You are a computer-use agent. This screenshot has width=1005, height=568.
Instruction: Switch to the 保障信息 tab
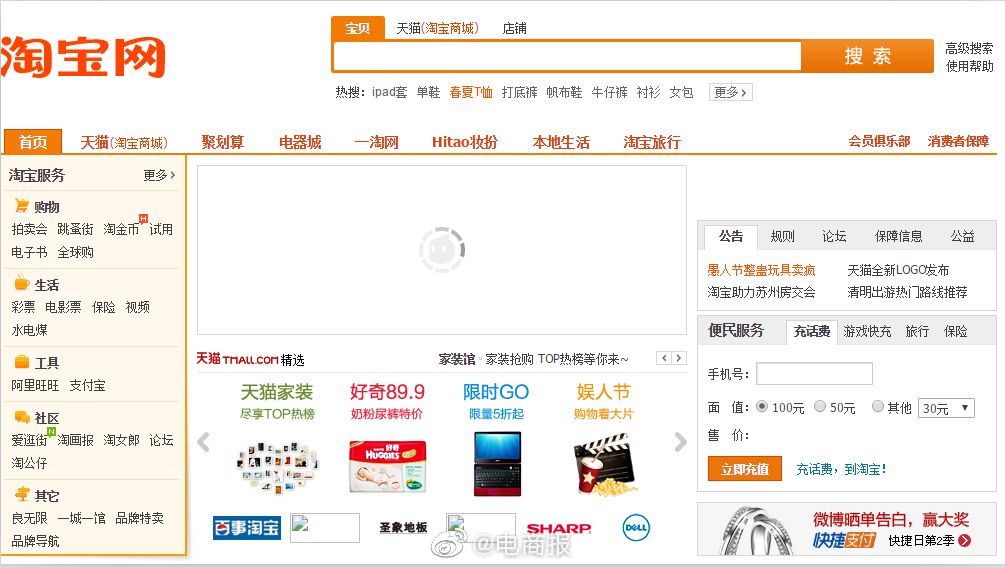click(899, 237)
